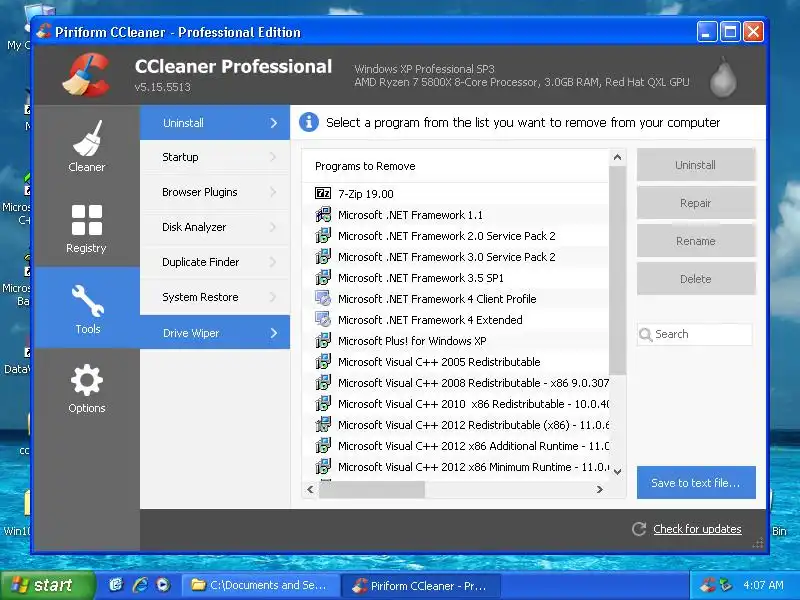Viewport: 800px width, 600px height.
Task: Open the Disk Analyzer tool
Action: 215,227
